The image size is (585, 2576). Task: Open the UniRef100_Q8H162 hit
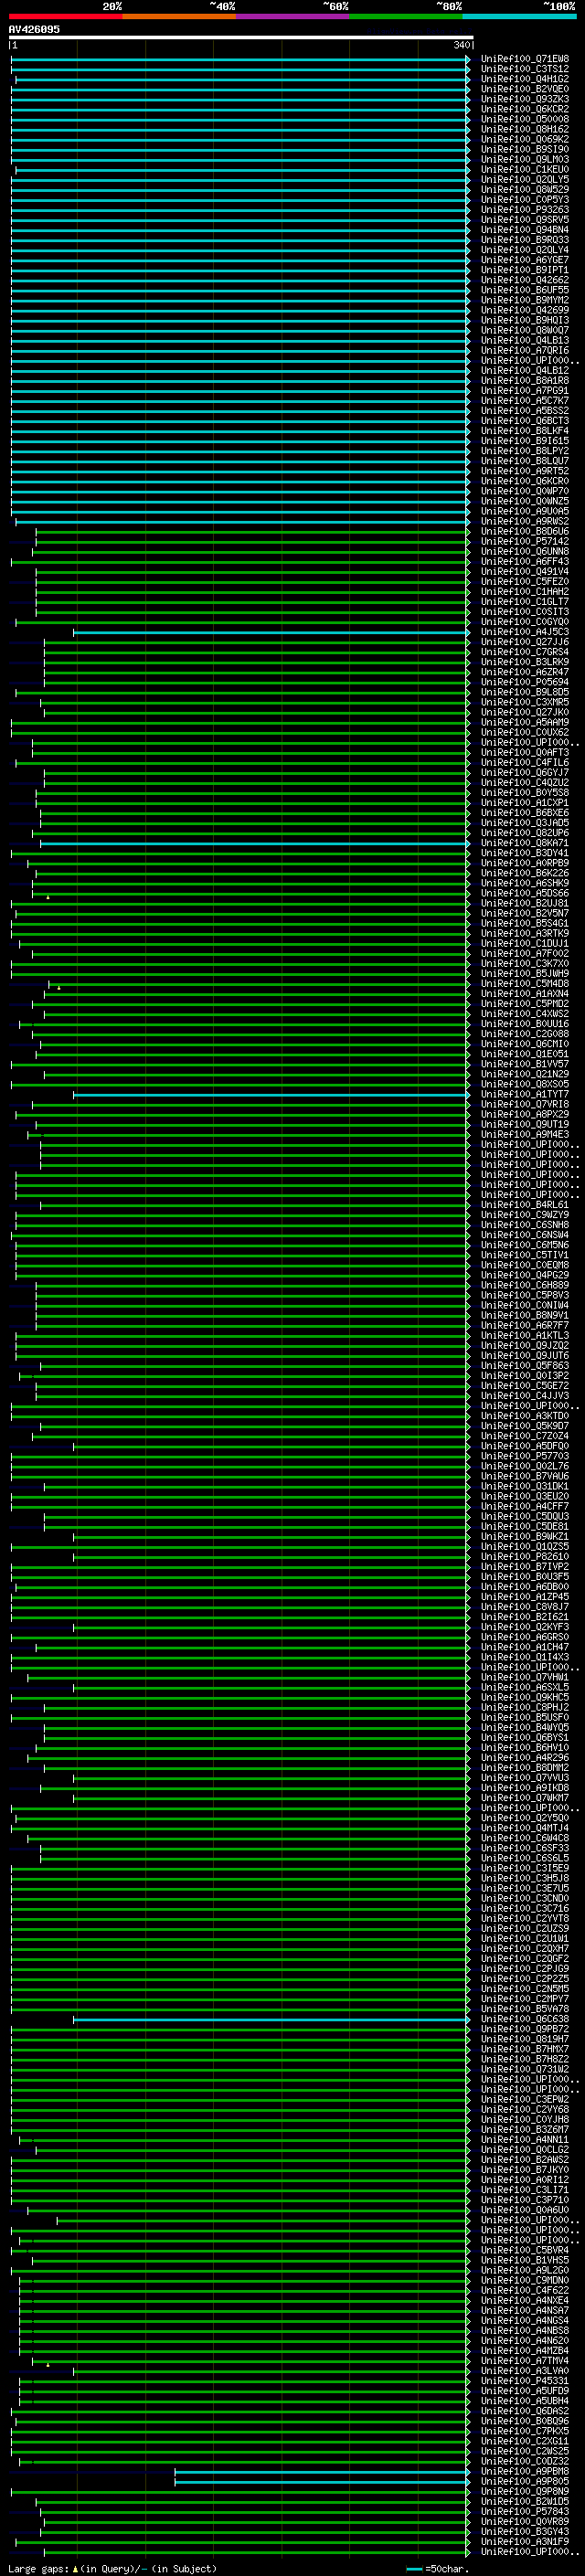(x=525, y=129)
